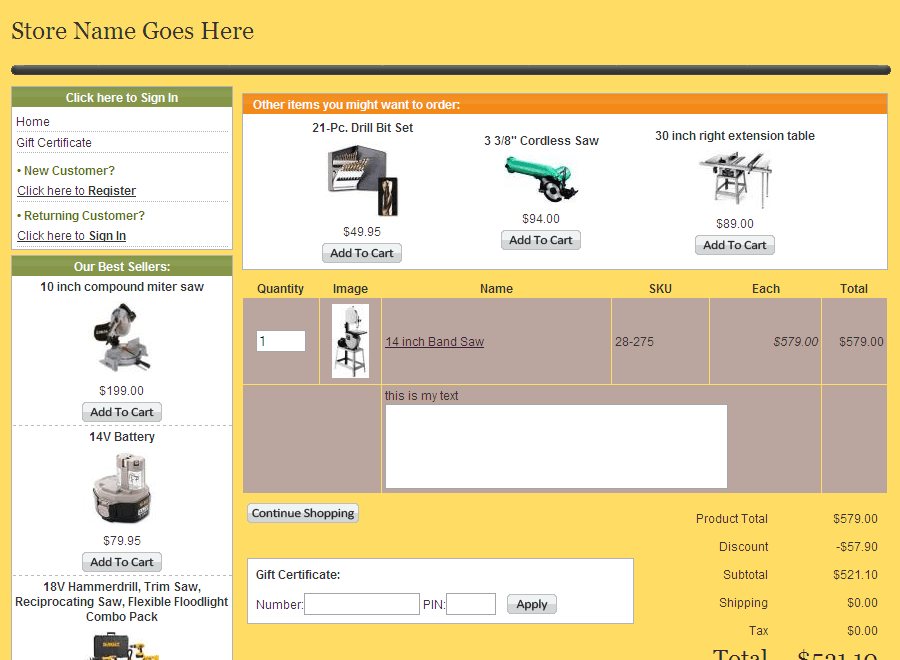
Task: Add the compound miter saw to cart
Action: tap(122, 412)
